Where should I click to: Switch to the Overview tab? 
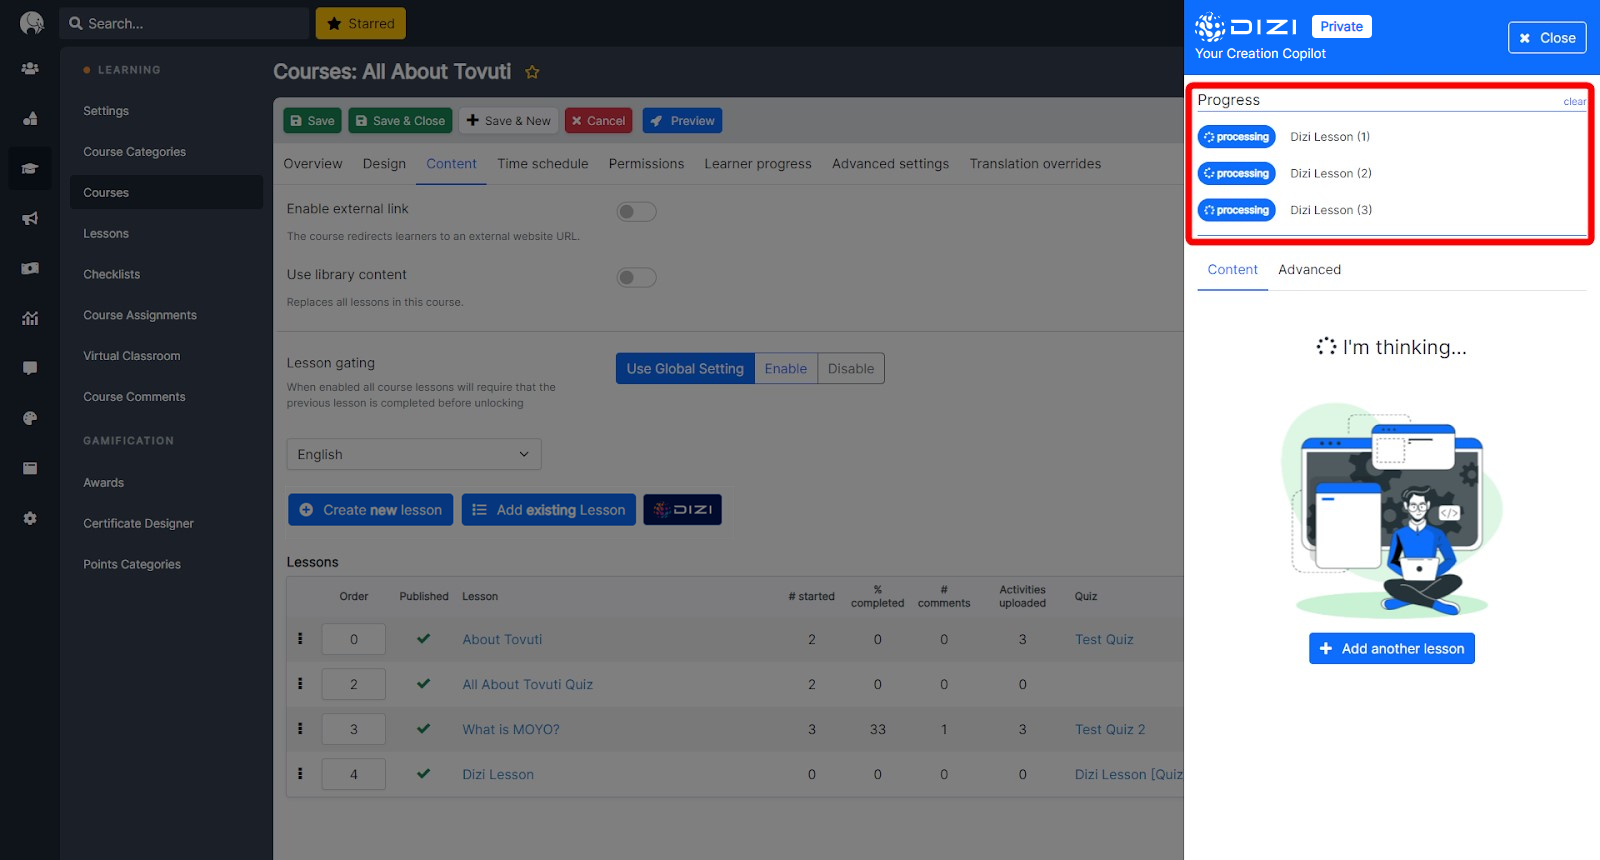[313, 164]
